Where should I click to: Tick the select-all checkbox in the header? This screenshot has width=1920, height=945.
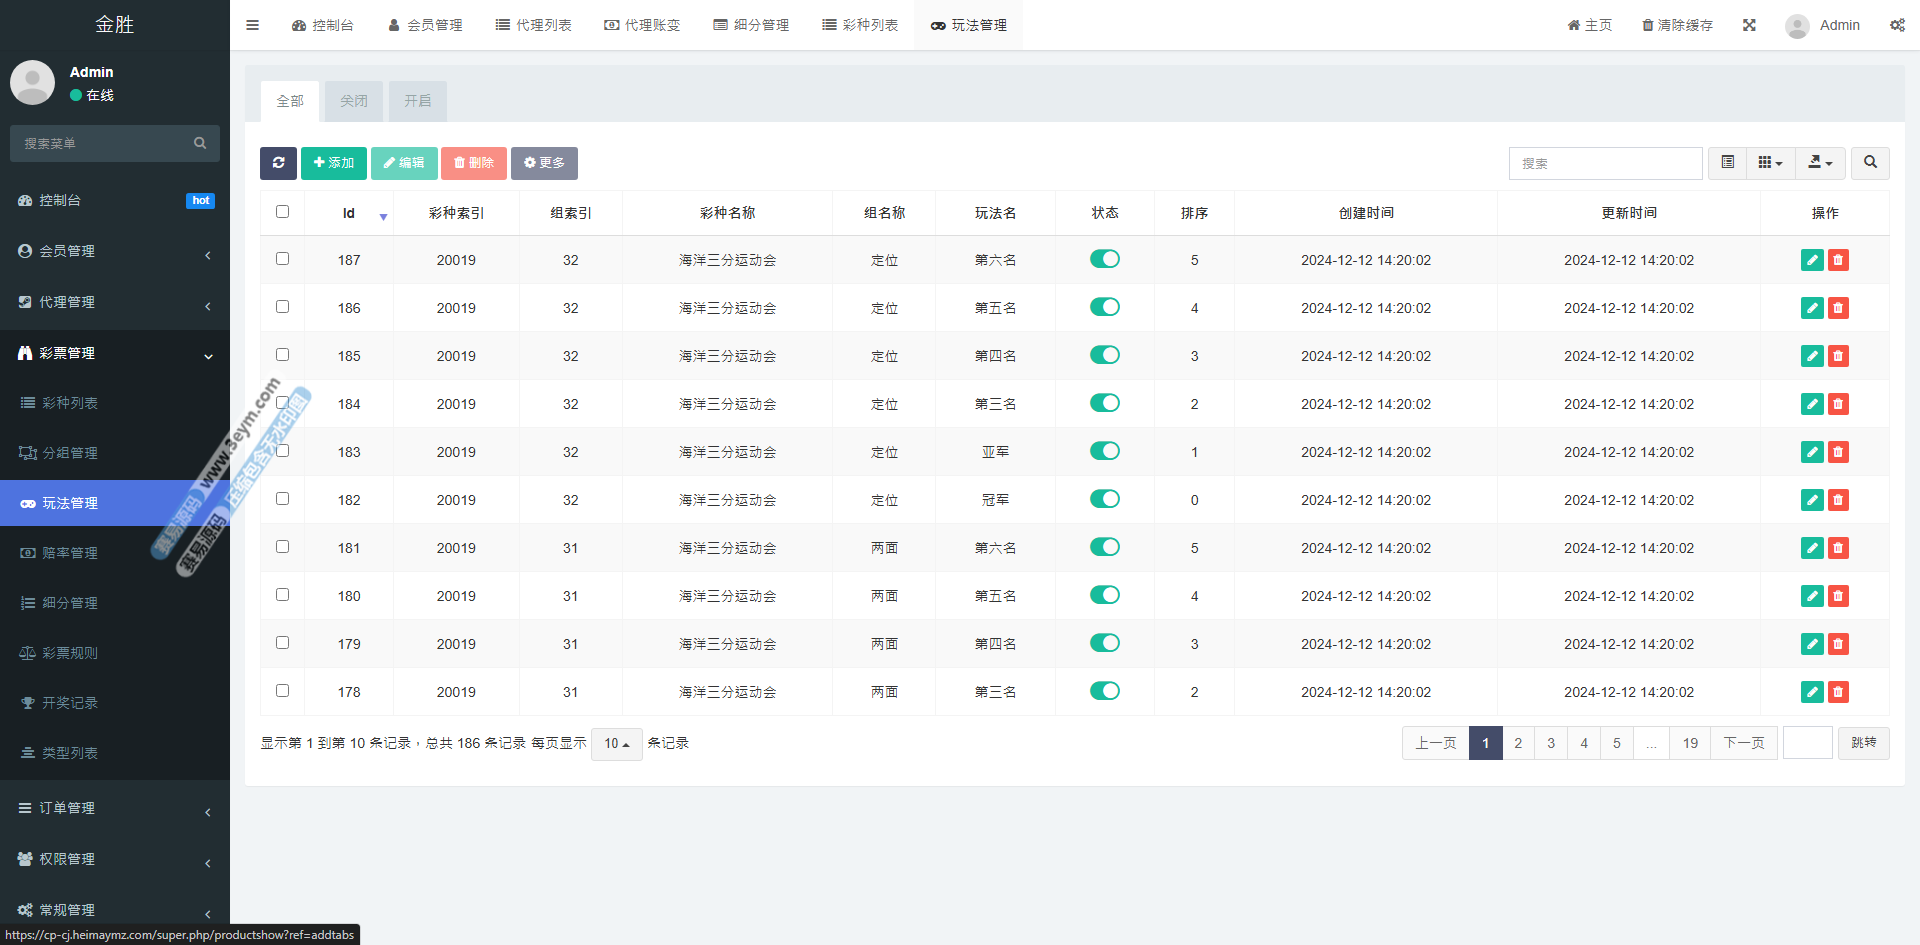pyautogui.click(x=282, y=212)
